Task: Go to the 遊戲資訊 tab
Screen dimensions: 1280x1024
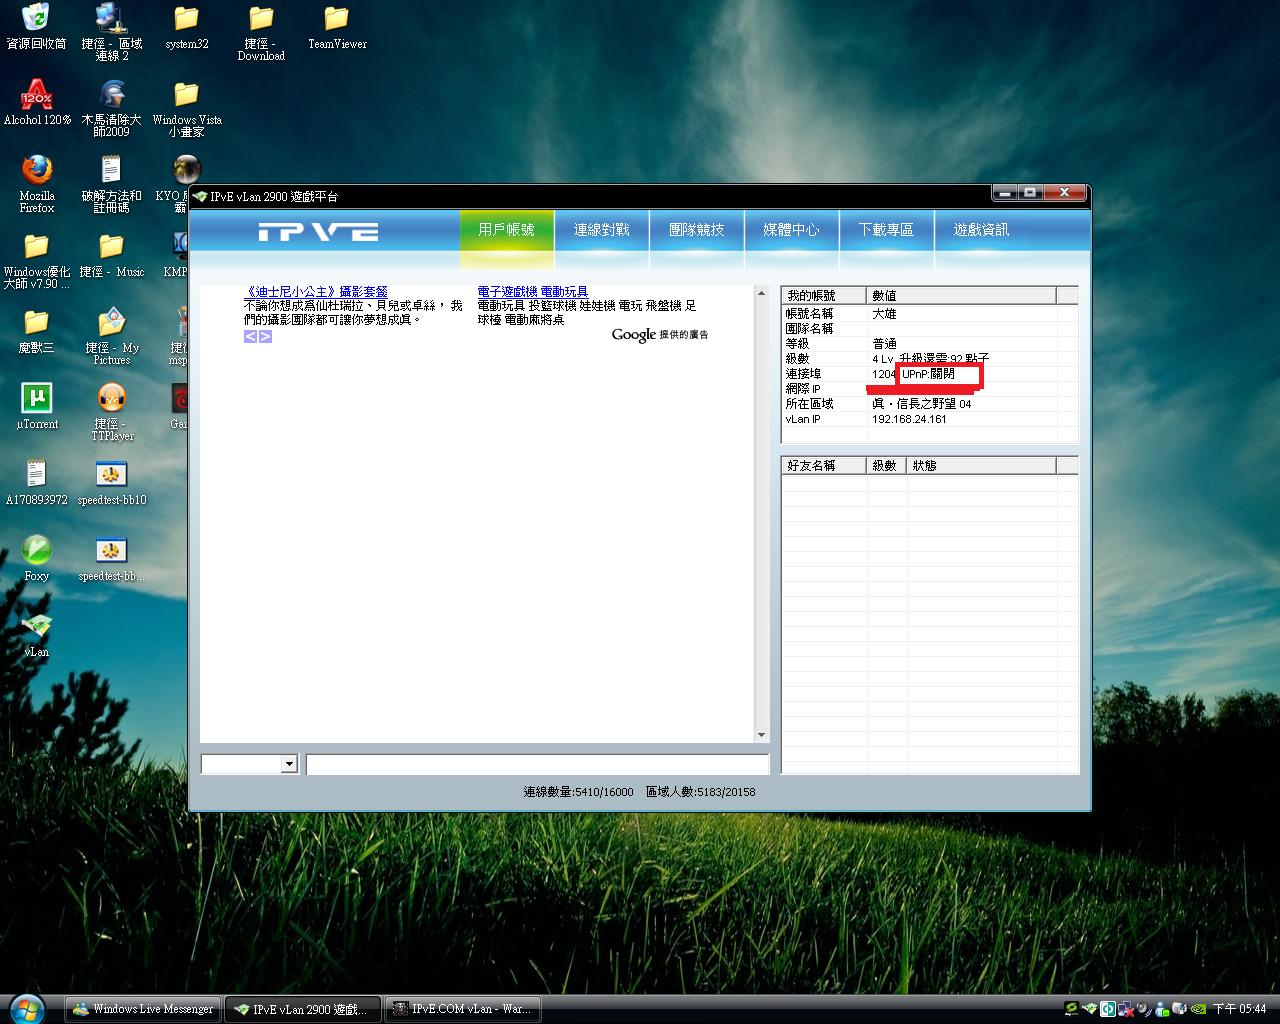Action: coord(981,230)
